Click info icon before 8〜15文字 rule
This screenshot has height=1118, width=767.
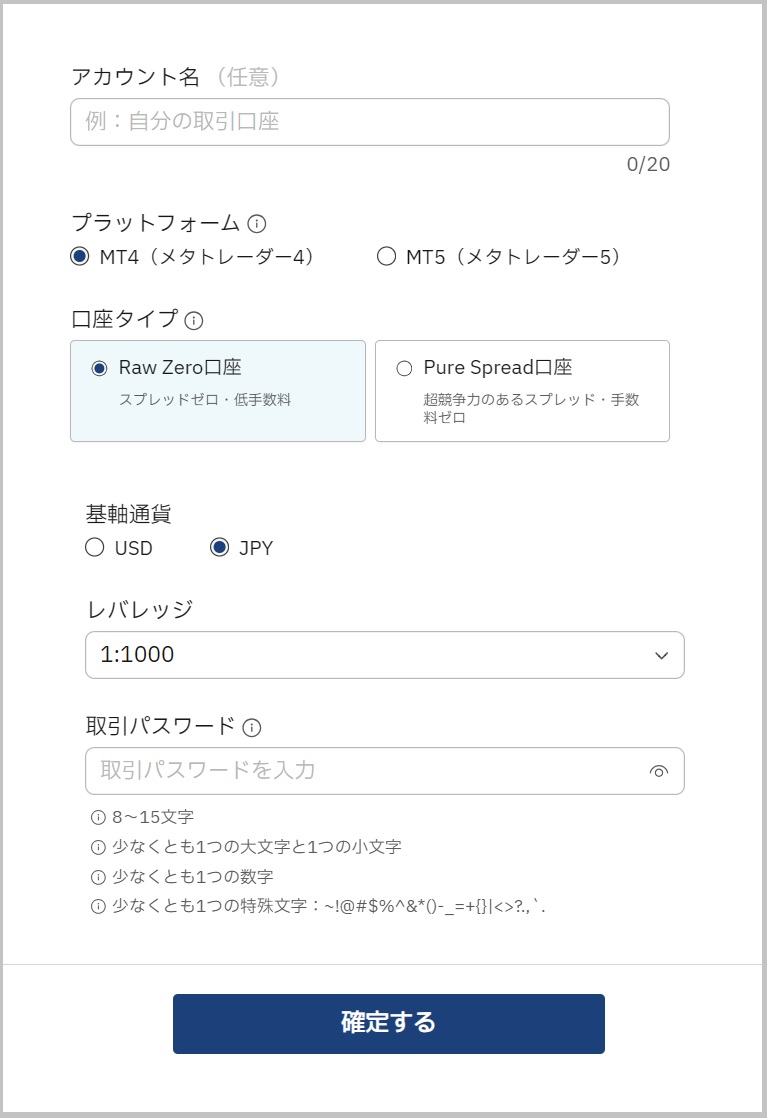(98, 817)
